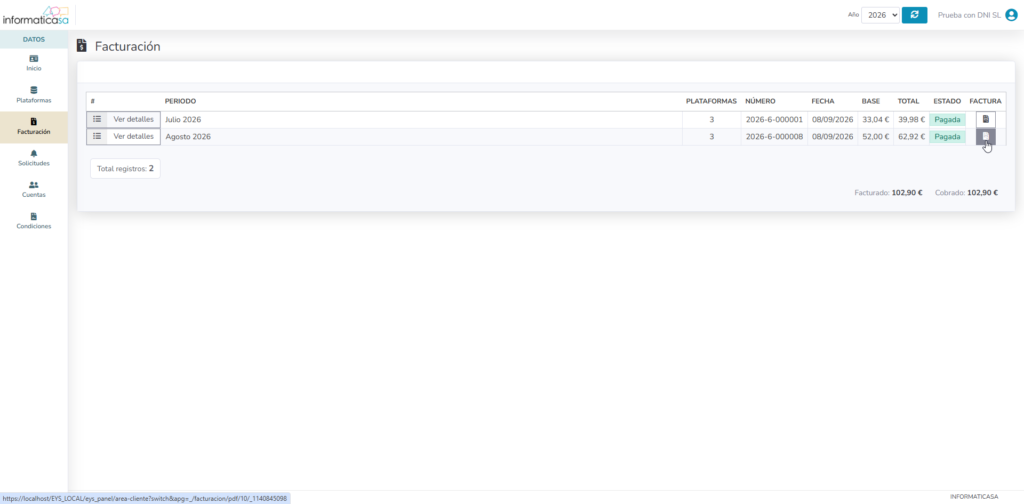This screenshot has width=1024, height=504.
Task: Click the ESTADO column header
Action: coord(947,101)
